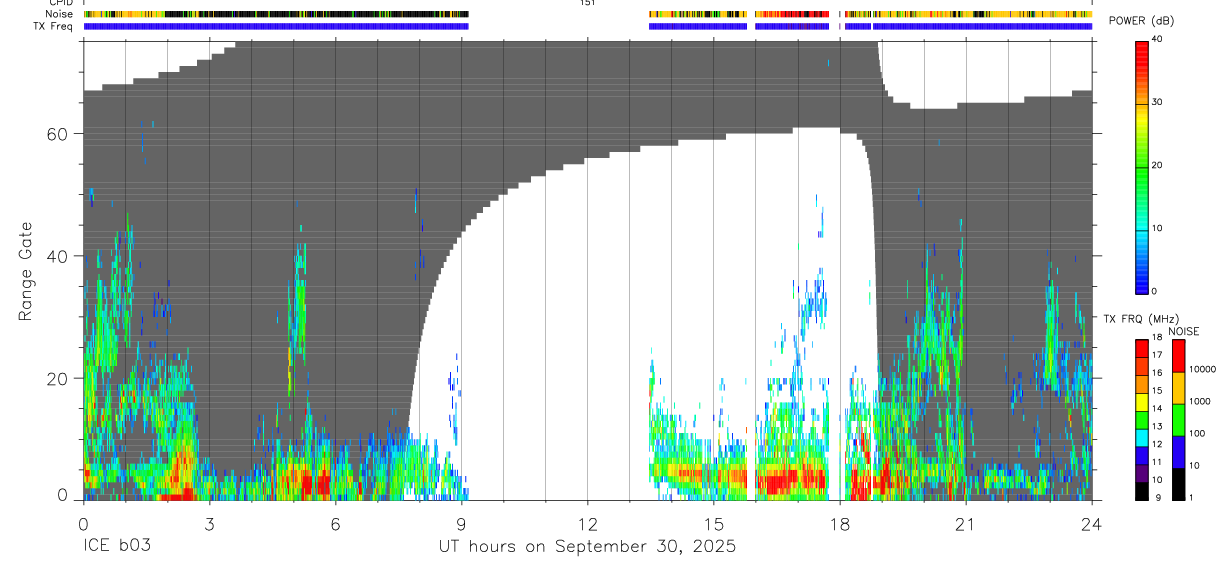Click the 'NOISE' legend title
This screenshot has height=567, width=1228.
click(1183, 331)
